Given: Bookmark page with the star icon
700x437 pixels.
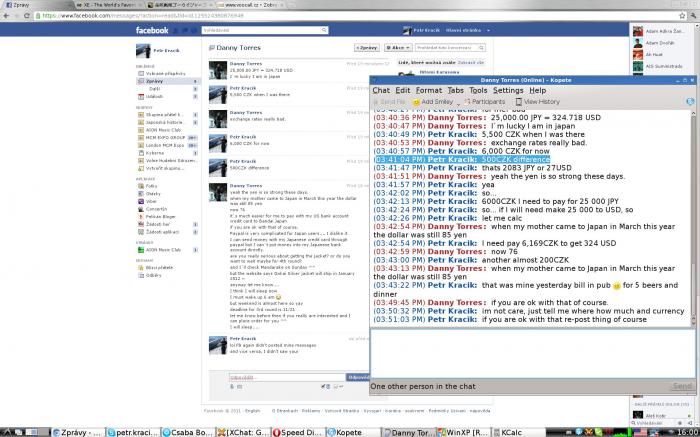Looking at the screenshot, I should click(682, 16).
